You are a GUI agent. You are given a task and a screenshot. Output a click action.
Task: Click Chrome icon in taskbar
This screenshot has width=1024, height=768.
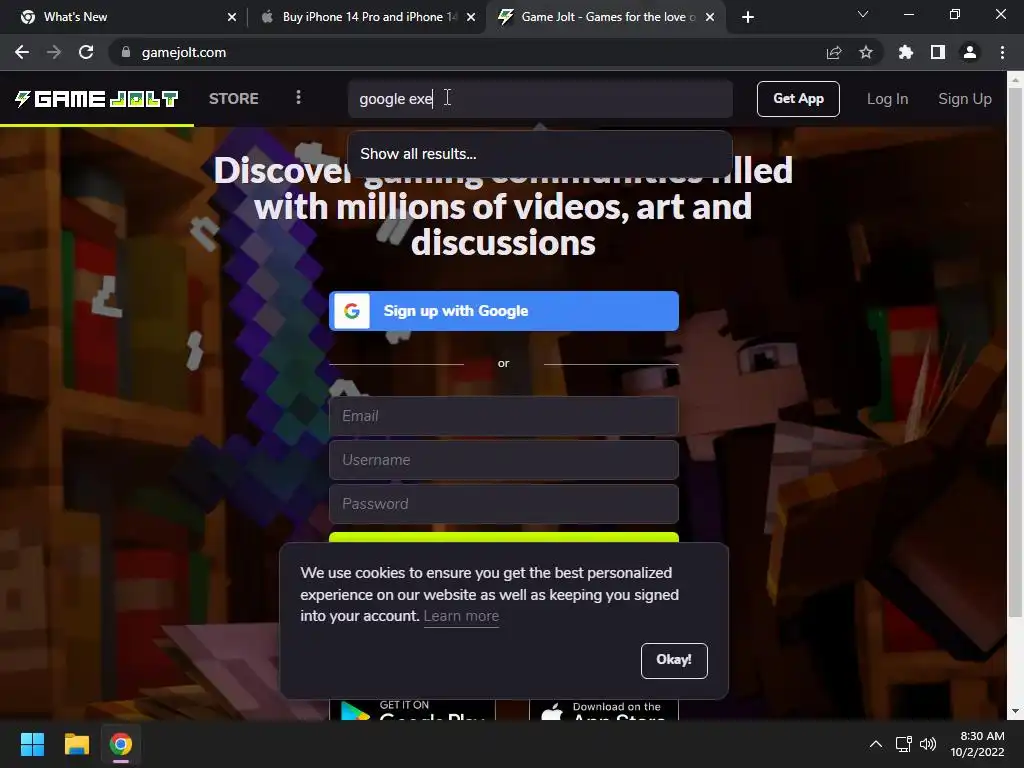click(121, 744)
